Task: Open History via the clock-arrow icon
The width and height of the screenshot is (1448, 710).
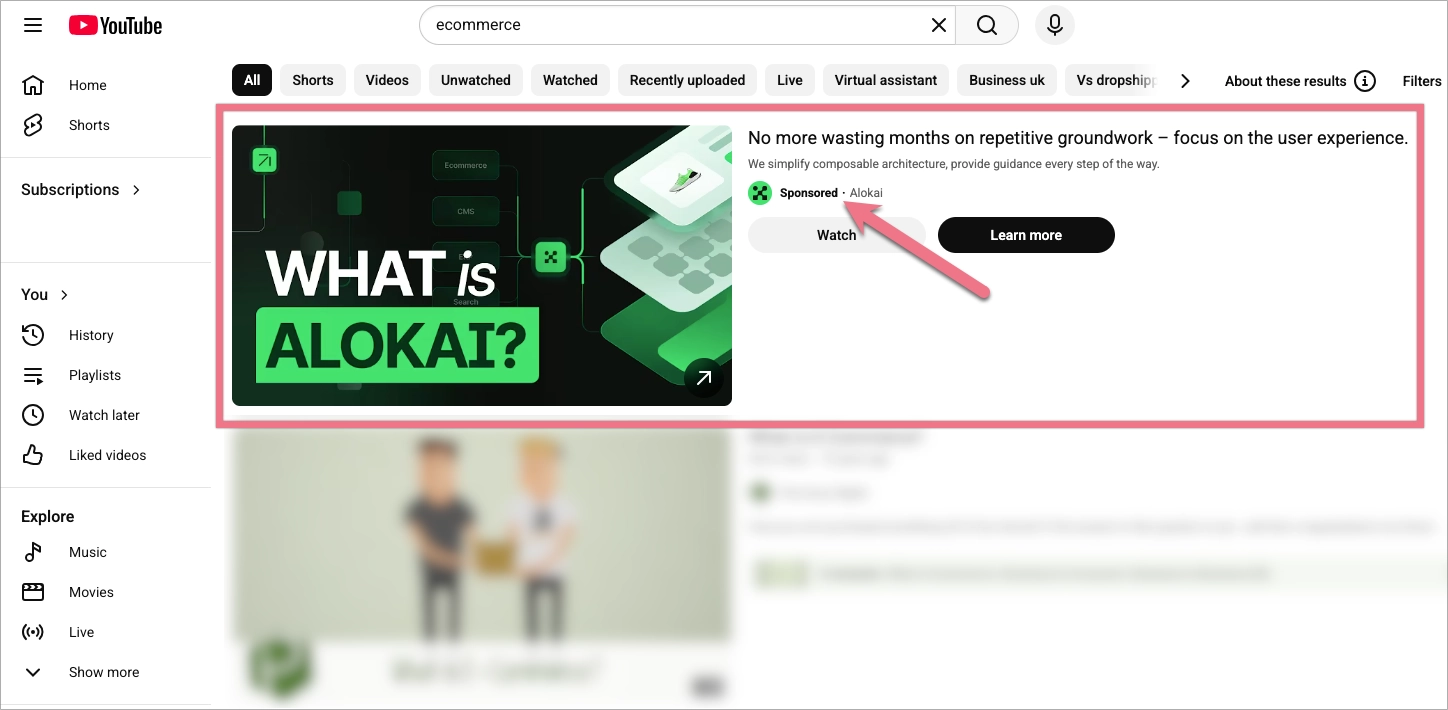Action: [x=33, y=334]
